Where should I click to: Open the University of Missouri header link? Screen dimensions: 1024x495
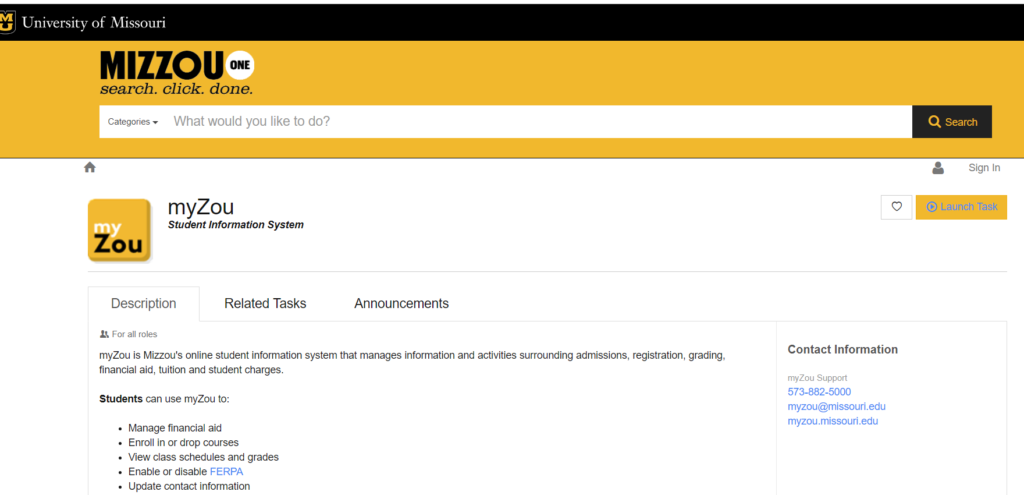(x=93, y=23)
